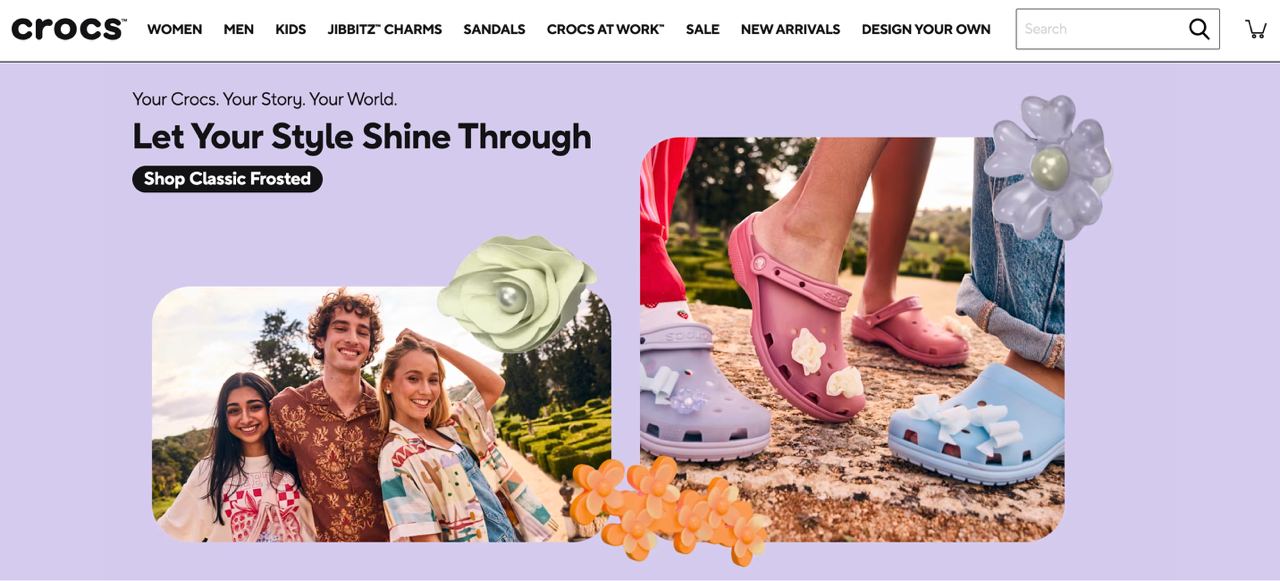Open the Women menu
Viewport: 1280px width, 581px height.
[x=175, y=29]
